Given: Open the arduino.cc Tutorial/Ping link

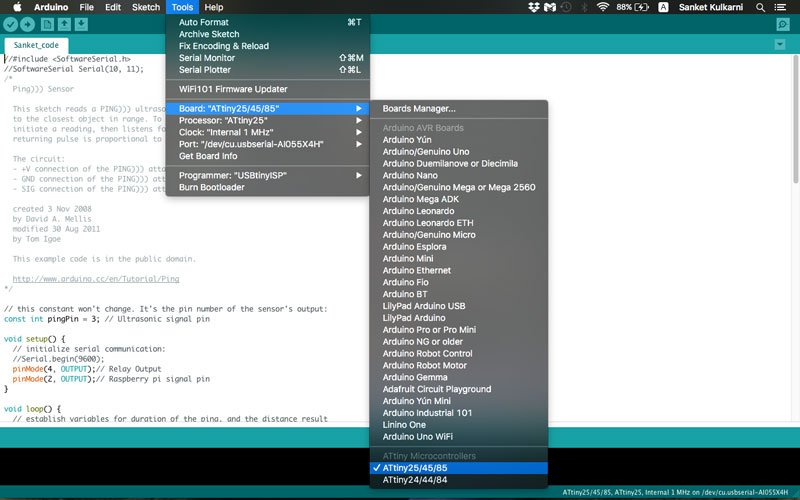Looking at the screenshot, I should coord(96,279).
